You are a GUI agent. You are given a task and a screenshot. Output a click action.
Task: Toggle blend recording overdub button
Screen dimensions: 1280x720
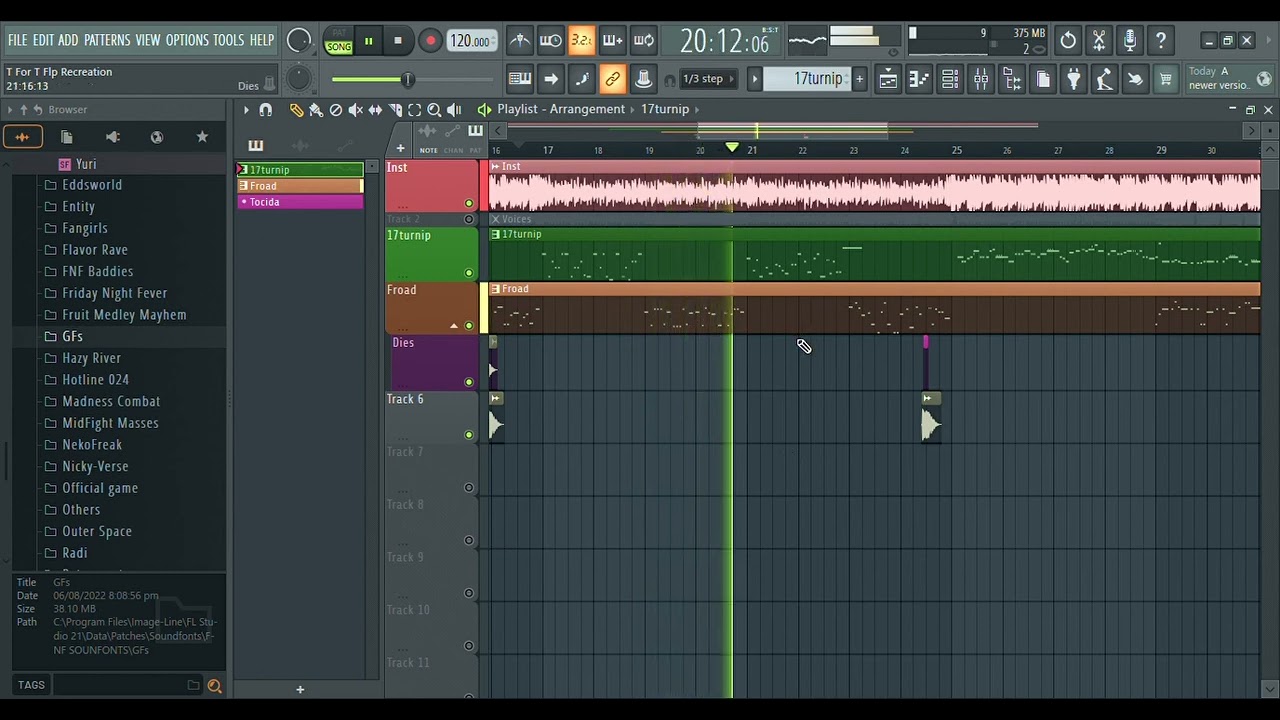click(x=613, y=41)
